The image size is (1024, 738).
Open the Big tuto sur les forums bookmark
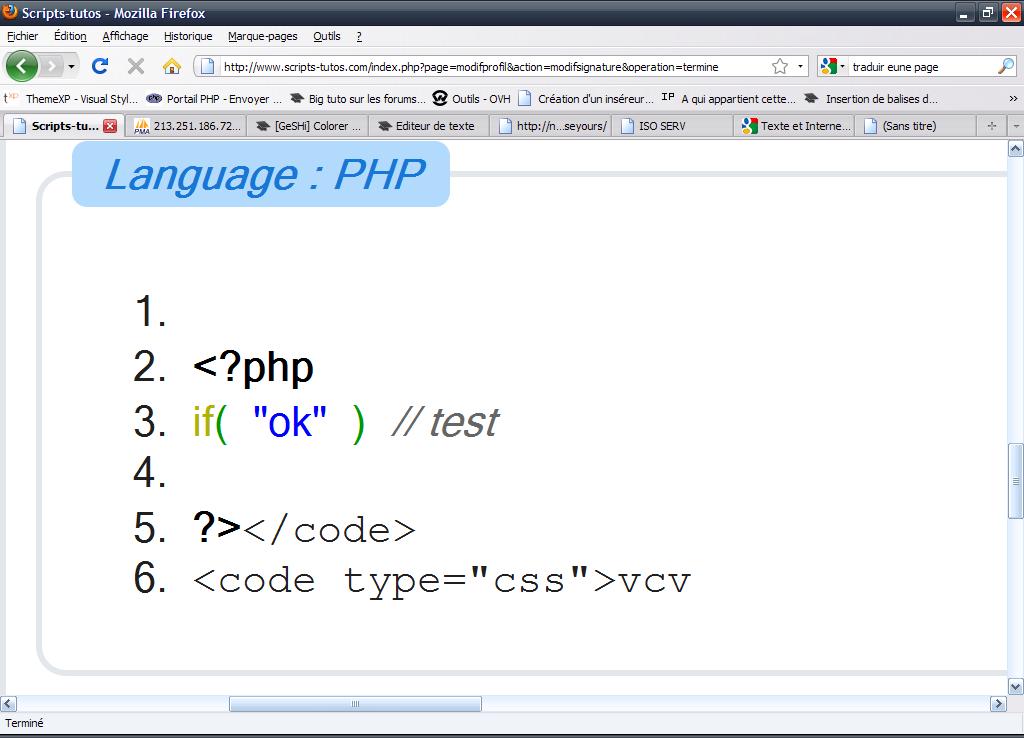356,99
